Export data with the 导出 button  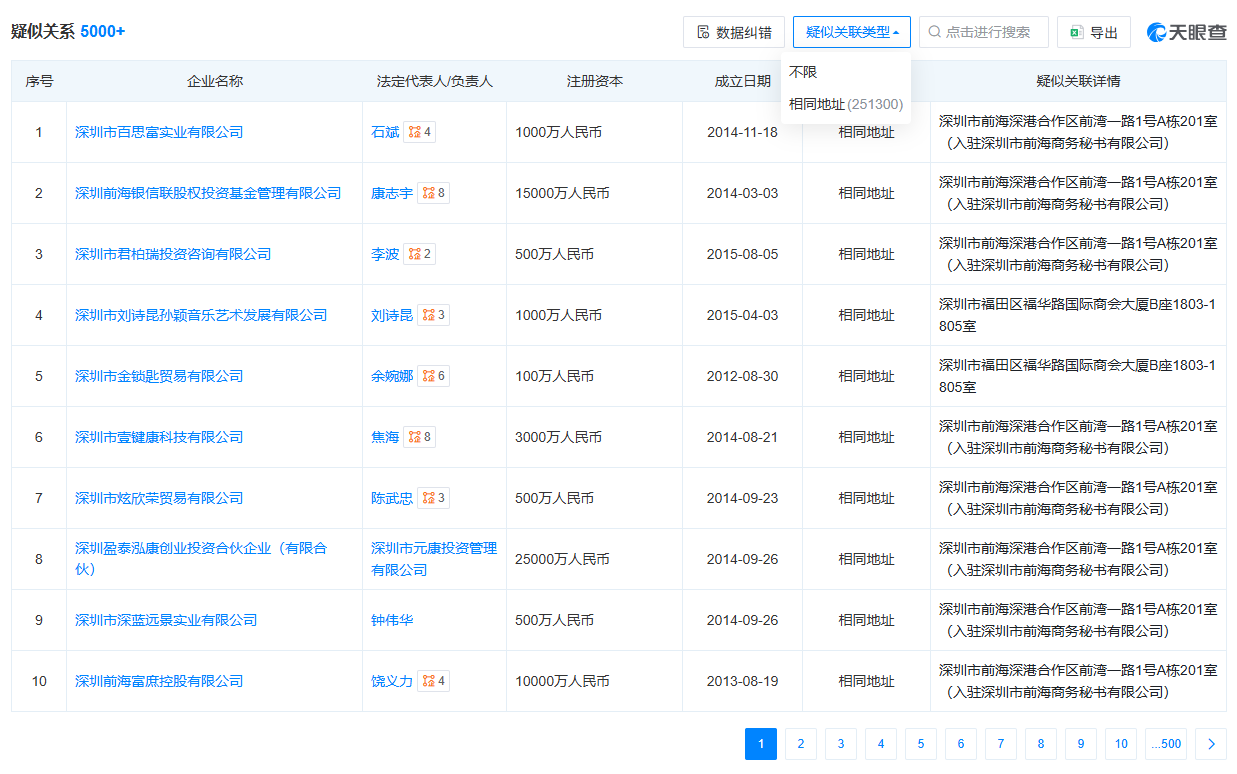[1093, 32]
